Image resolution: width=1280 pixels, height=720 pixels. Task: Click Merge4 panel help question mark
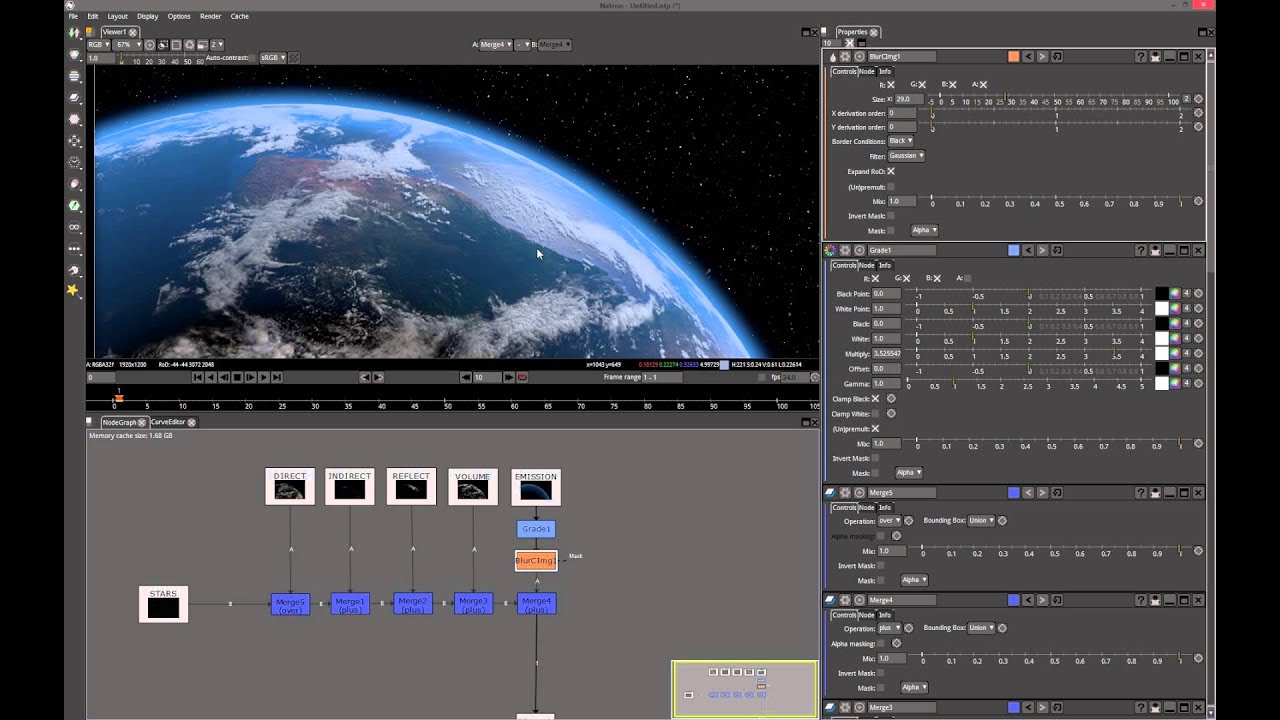[1141, 600]
